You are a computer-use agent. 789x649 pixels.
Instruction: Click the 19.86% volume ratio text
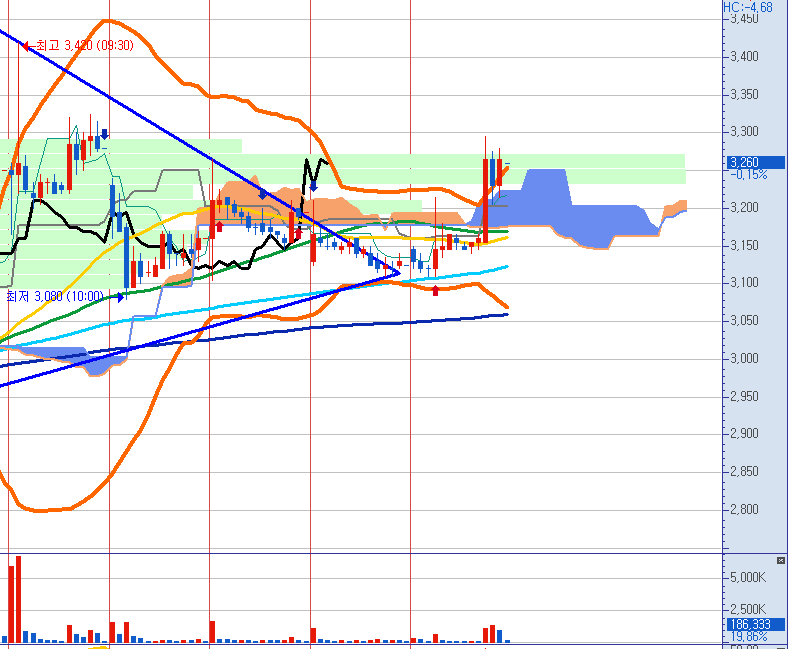click(749, 636)
